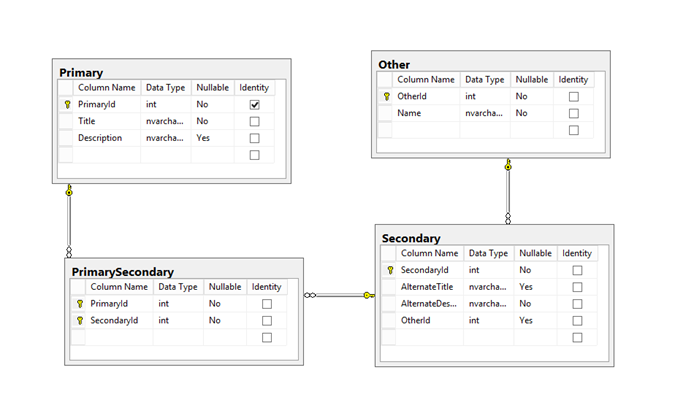The image size is (675, 408).
Task: Click the relationship key endpoint below Primary table
Action: click(x=69, y=190)
